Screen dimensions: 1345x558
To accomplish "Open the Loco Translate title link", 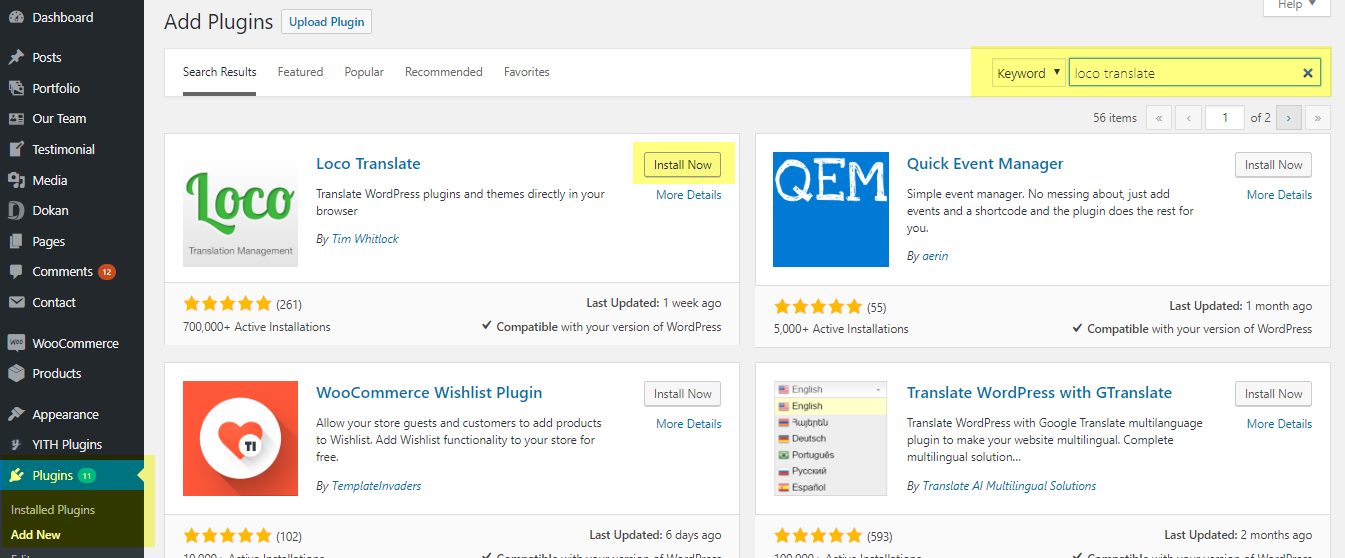I will (x=368, y=164).
